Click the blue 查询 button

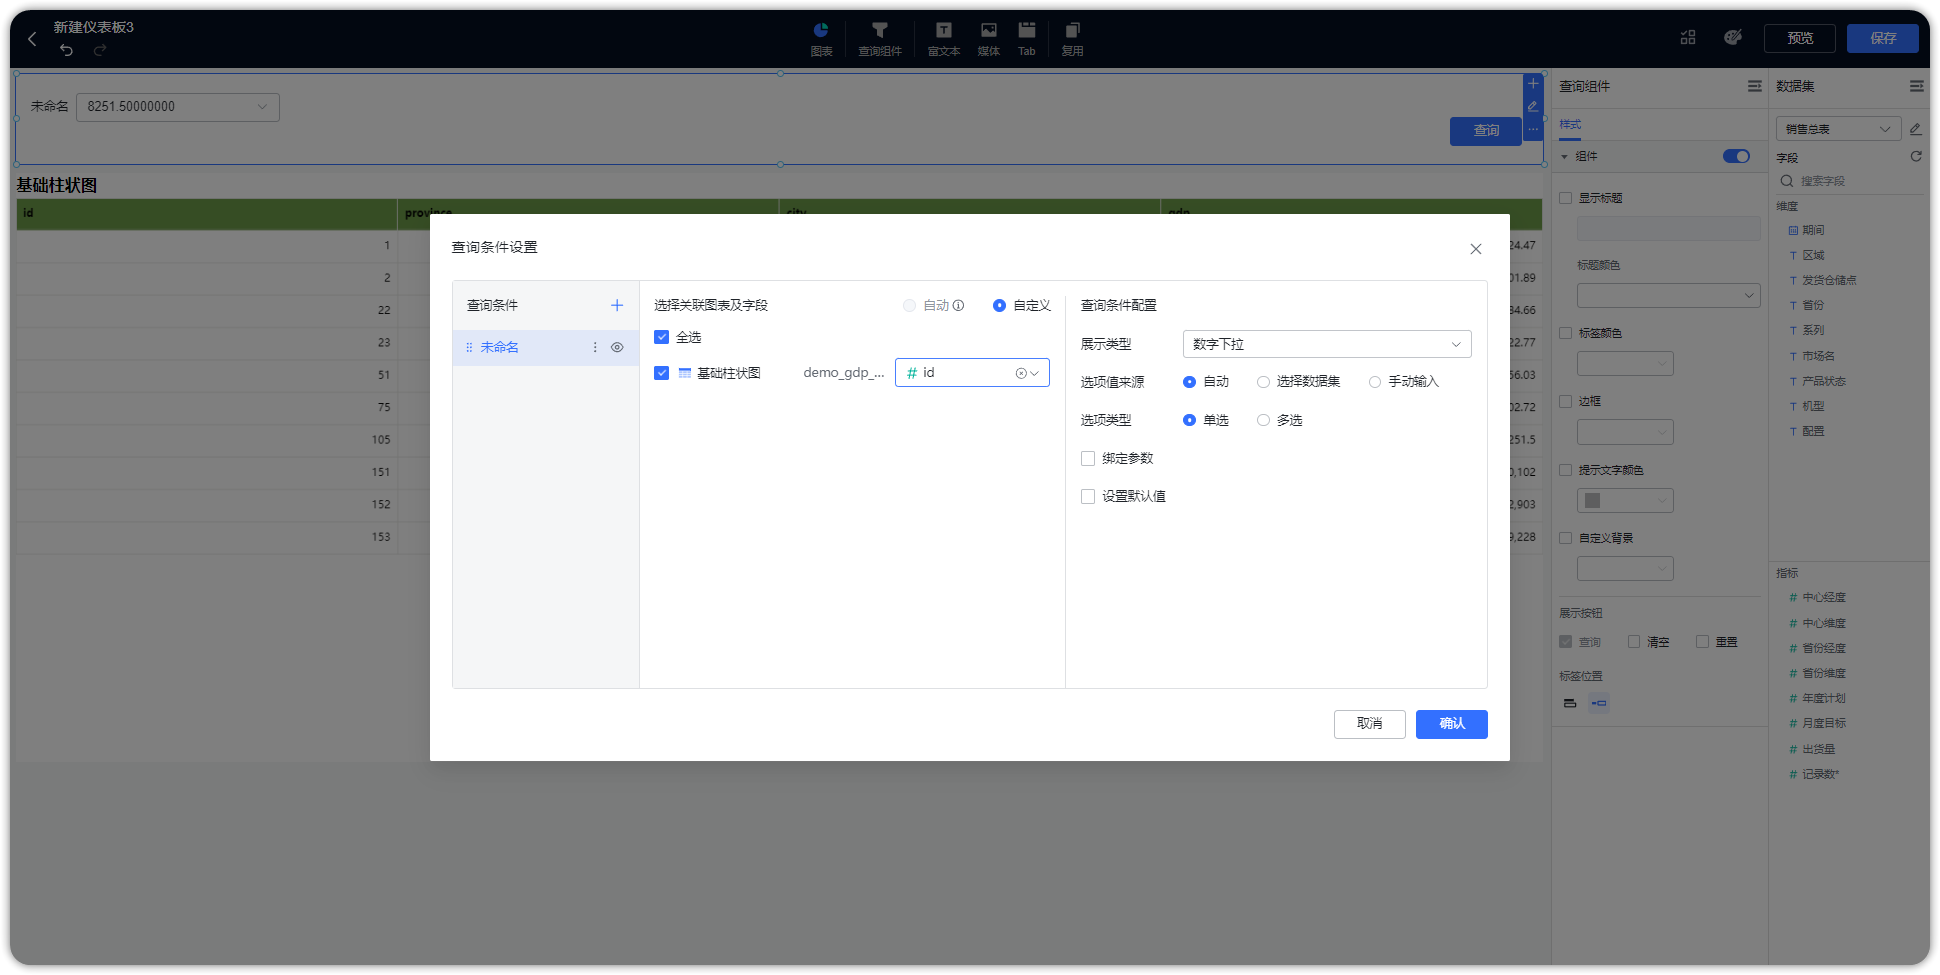click(x=1486, y=131)
